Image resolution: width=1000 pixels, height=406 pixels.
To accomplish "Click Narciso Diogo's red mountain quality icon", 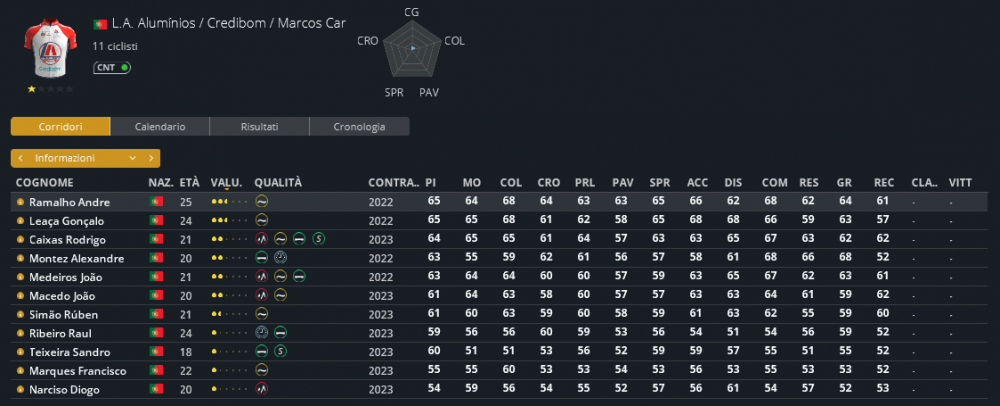I will [x=261, y=389].
